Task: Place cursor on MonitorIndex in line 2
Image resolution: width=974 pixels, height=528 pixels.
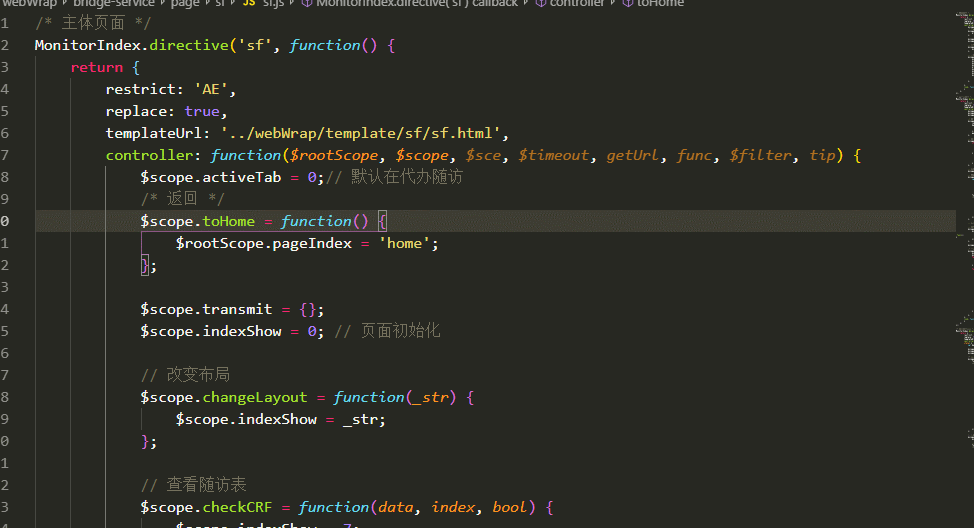Action: coord(88,45)
